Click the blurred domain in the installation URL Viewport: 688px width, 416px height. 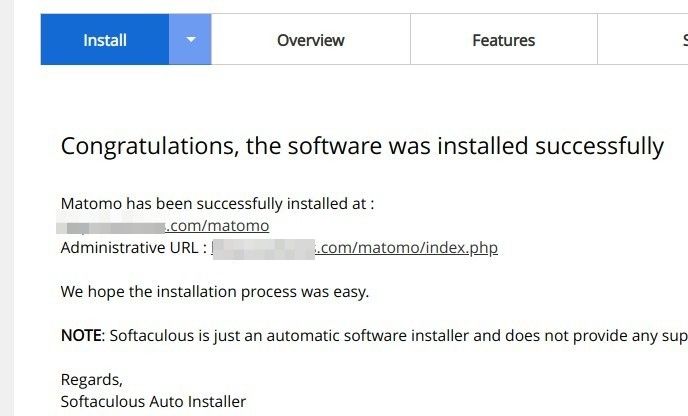111,227
